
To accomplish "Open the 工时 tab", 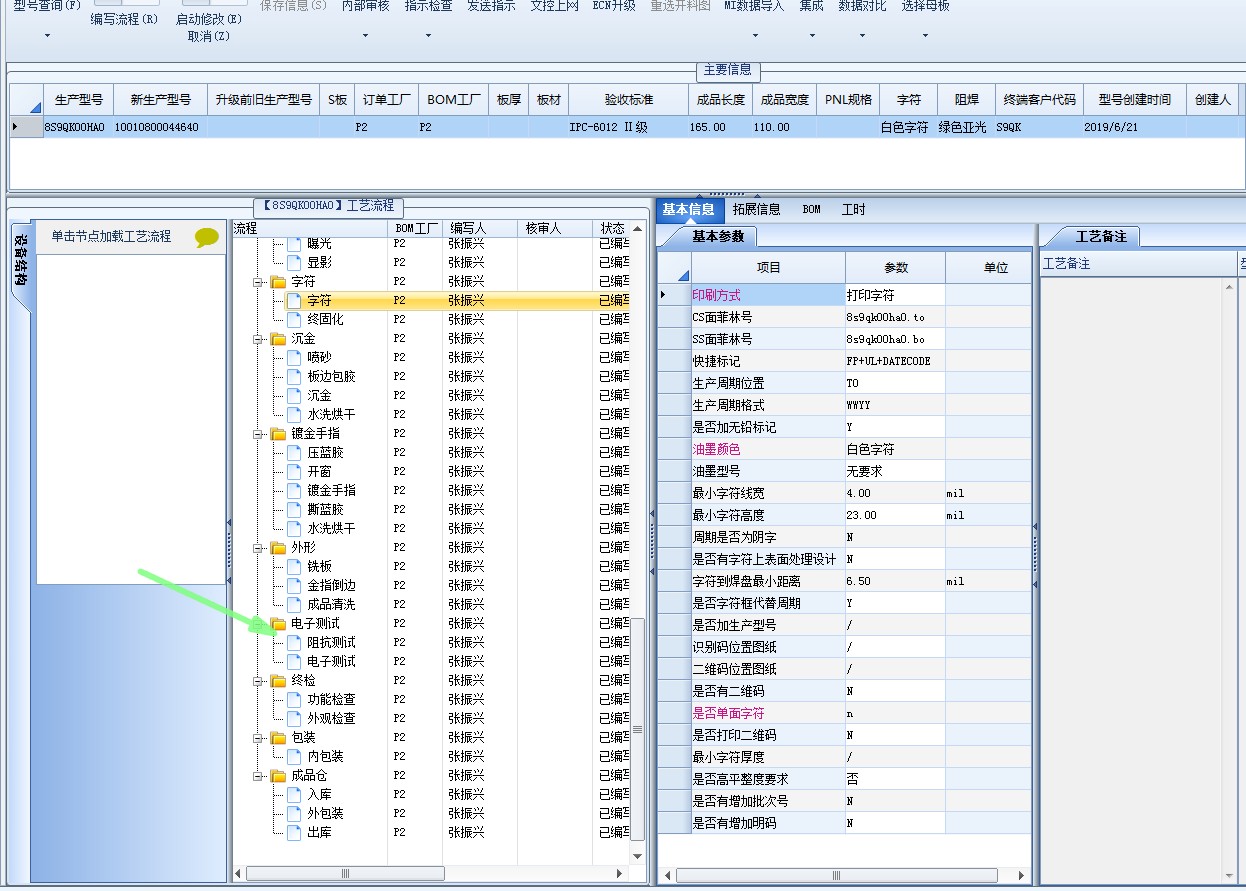I will coord(853,209).
